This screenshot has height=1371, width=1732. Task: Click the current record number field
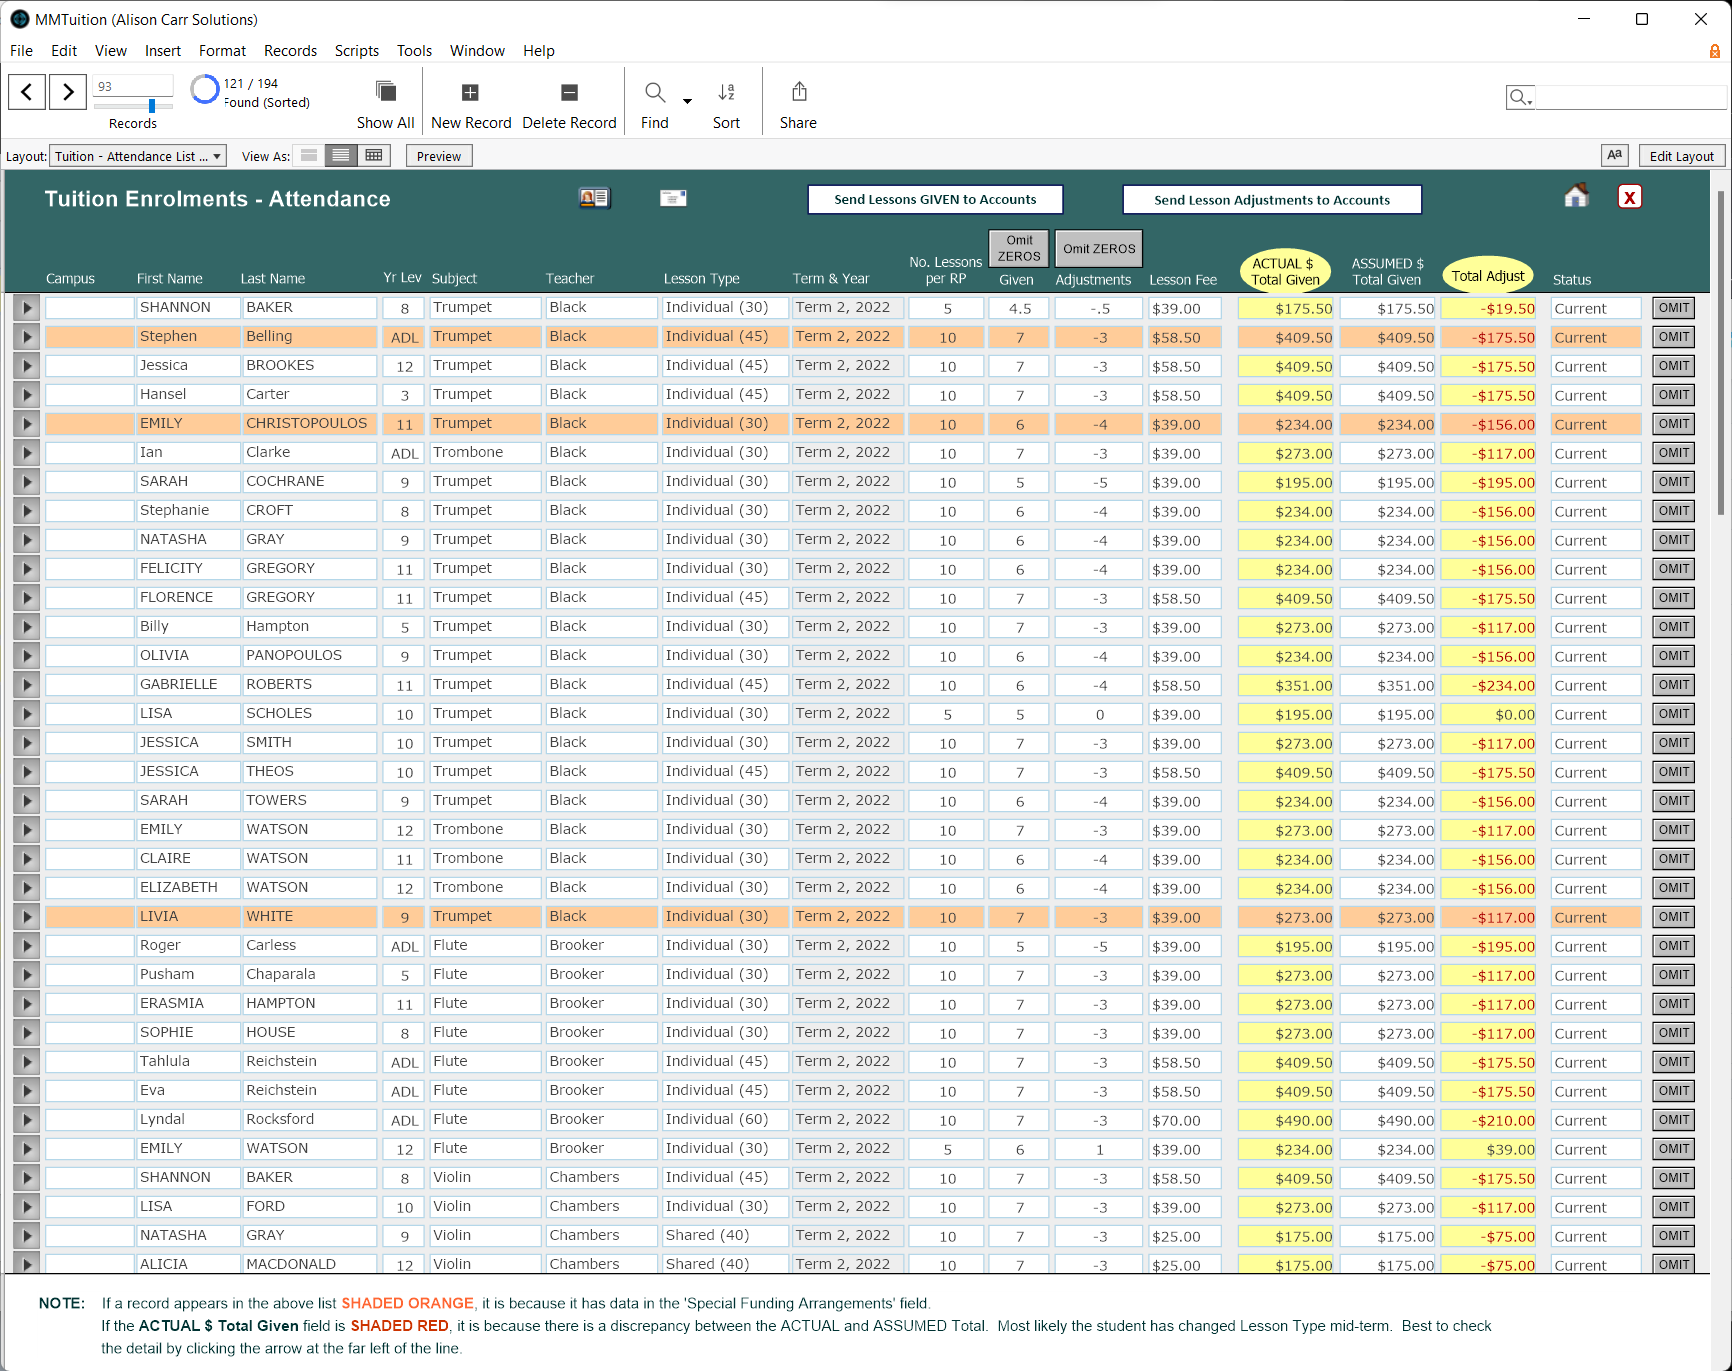pyautogui.click(x=133, y=86)
